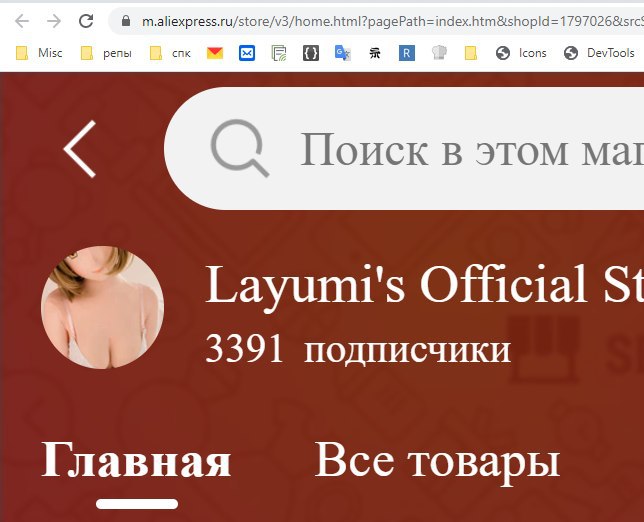
Task: Click the 3391 подписчики followers count
Action: click(358, 349)
